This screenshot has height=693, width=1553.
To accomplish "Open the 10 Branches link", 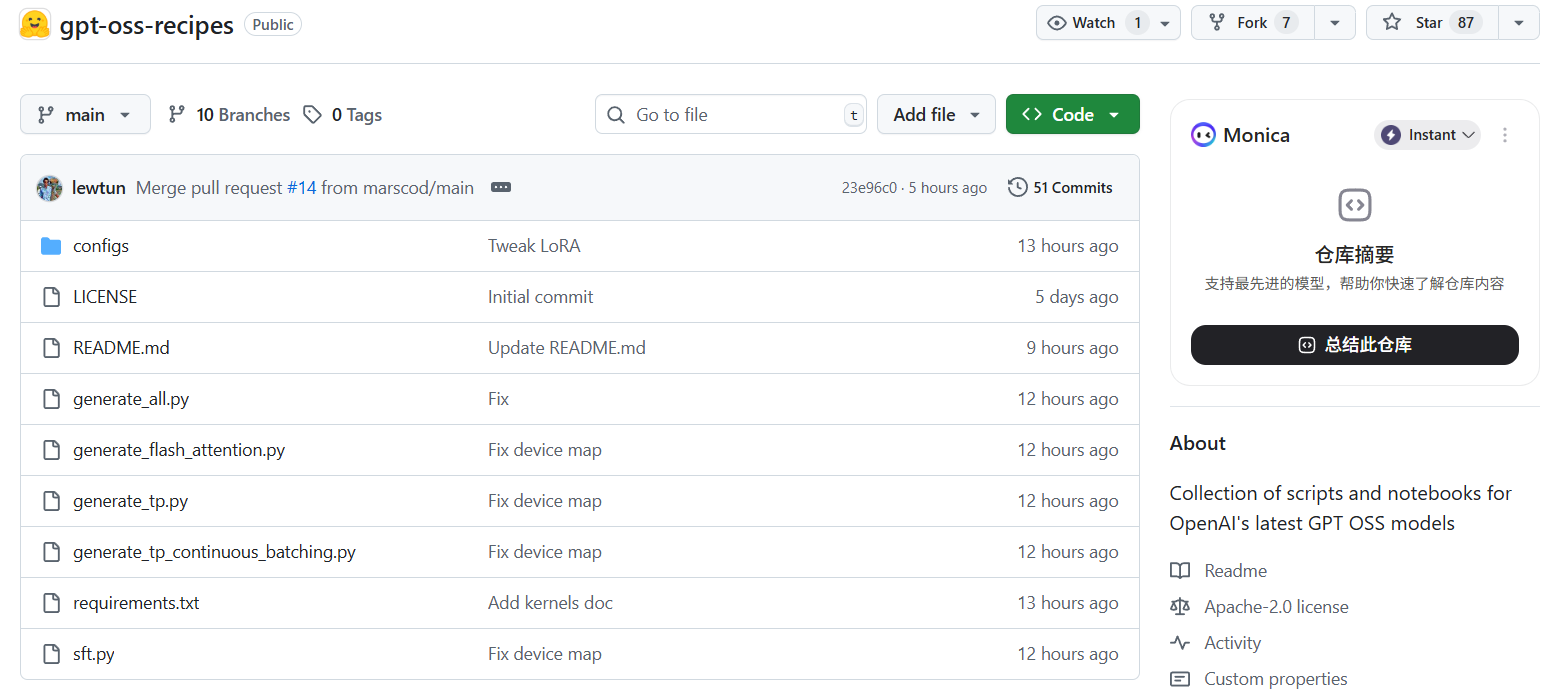I will [229, 115].
